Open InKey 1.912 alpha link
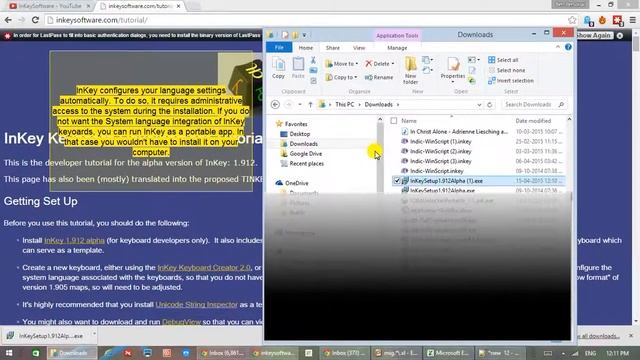The width and height of the screenshot is (640, 360). pos(74,240)
